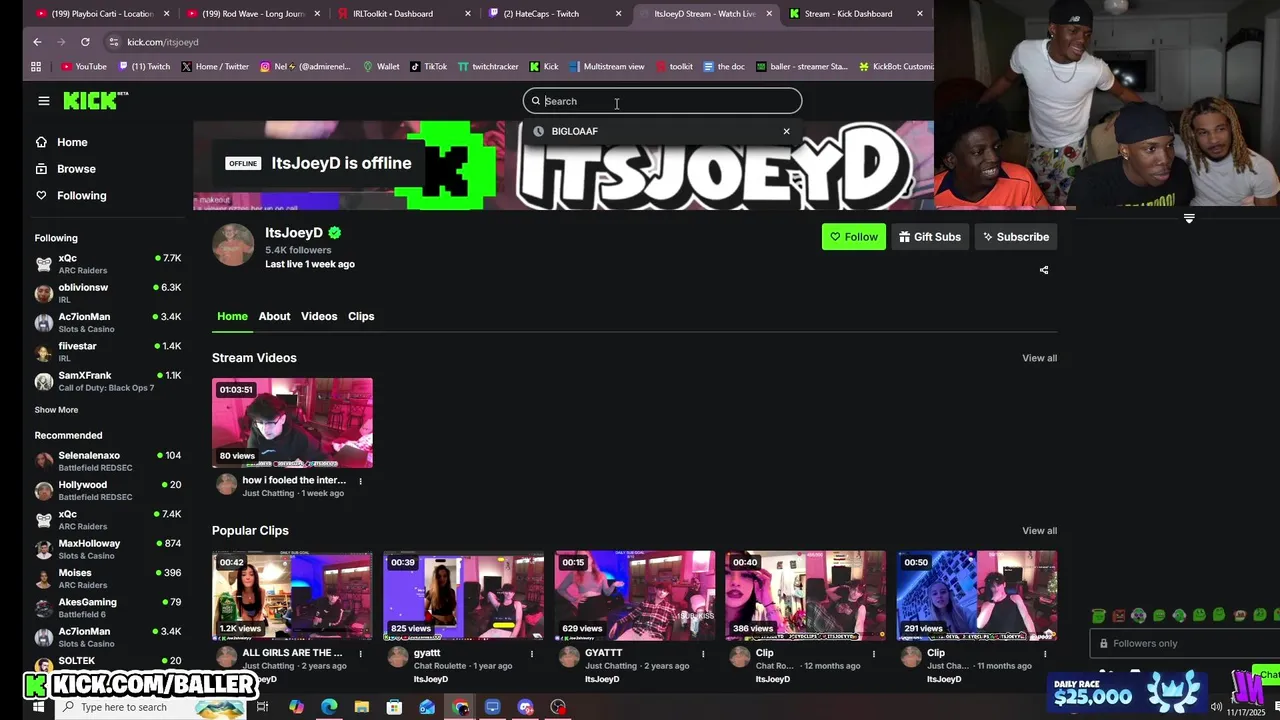The height and width of the screenshot is (720, 1280).
Task: Open Google Chrome from taskbar
Action: click(460, 707)
